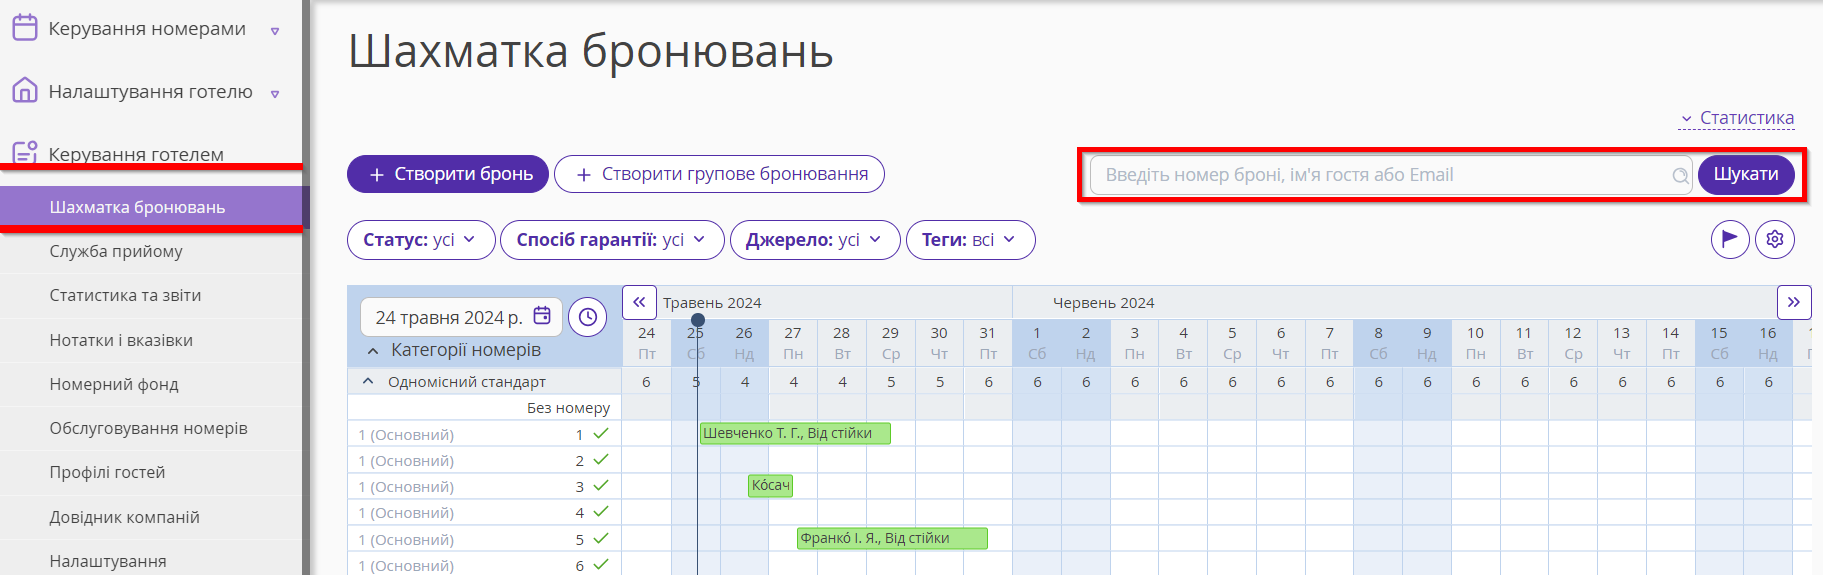Screen dimensions: 1823x575
Task: Expand the Статистика link
Action: [1738, 118]
